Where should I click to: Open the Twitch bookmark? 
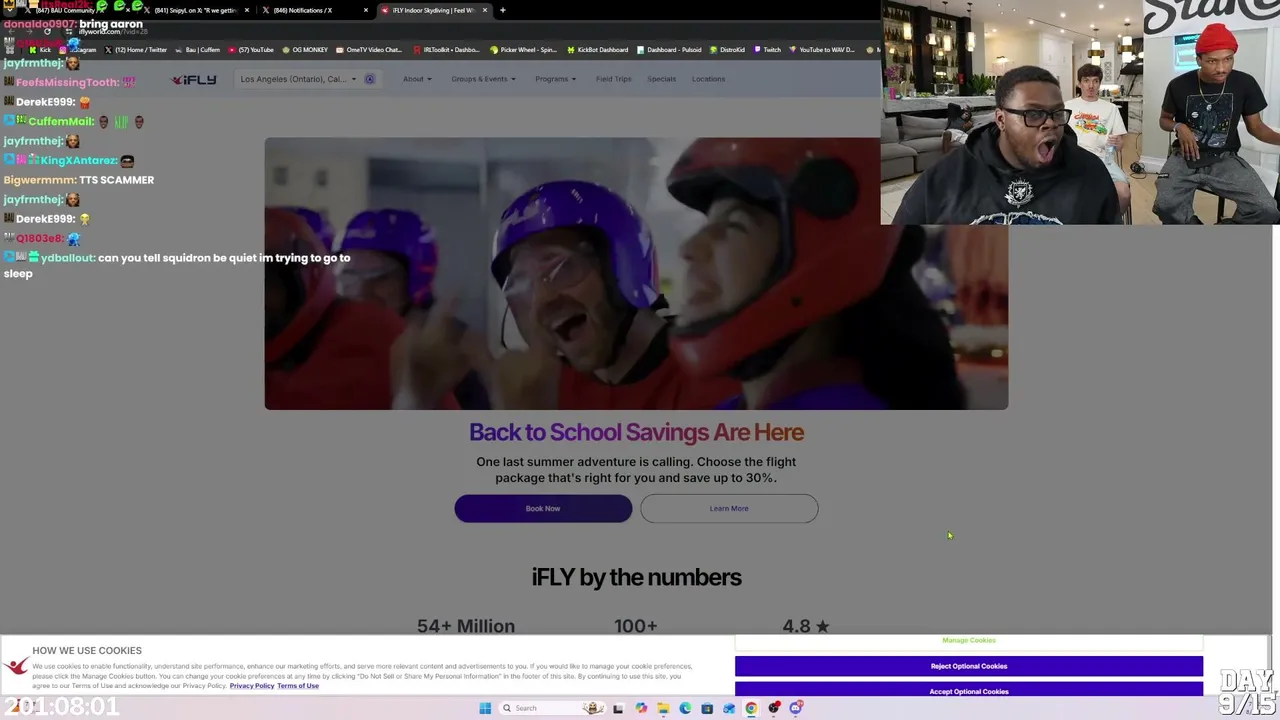tap(768, 50)
